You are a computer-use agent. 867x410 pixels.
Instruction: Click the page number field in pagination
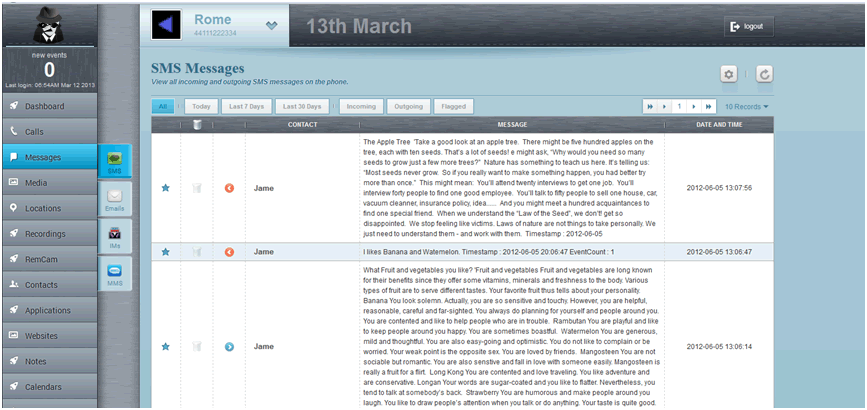tap(679, 106)
